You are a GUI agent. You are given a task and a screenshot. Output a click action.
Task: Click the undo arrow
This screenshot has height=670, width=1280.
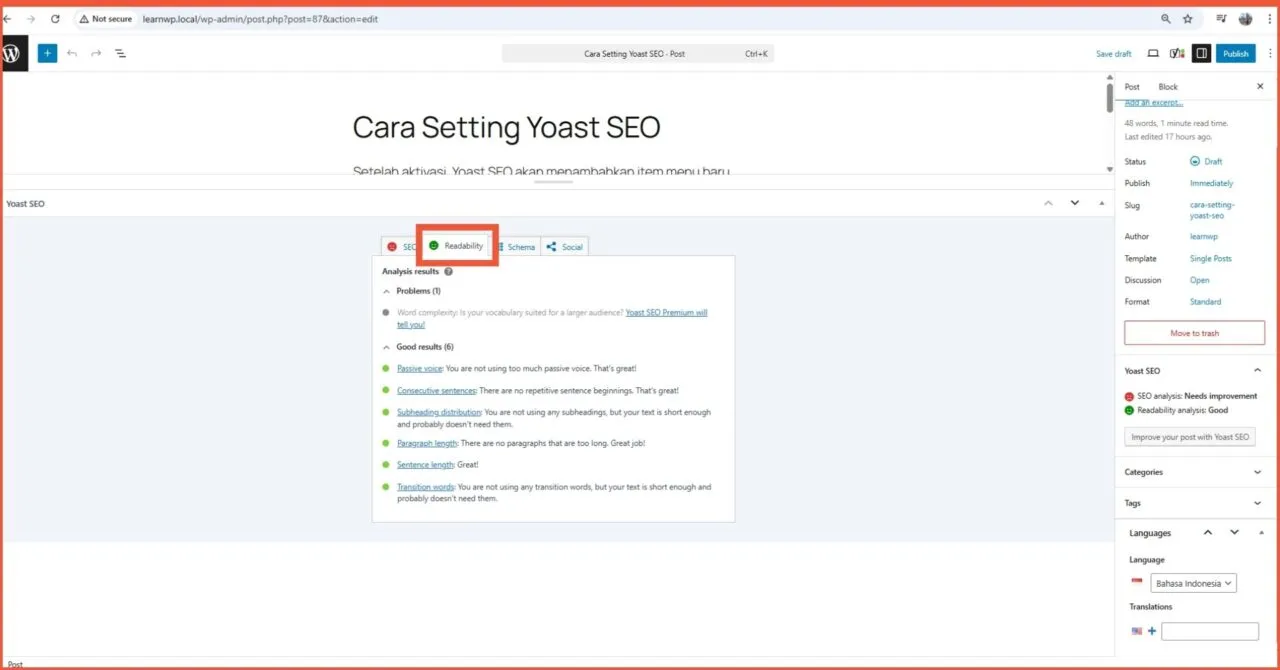pos(72,53)
